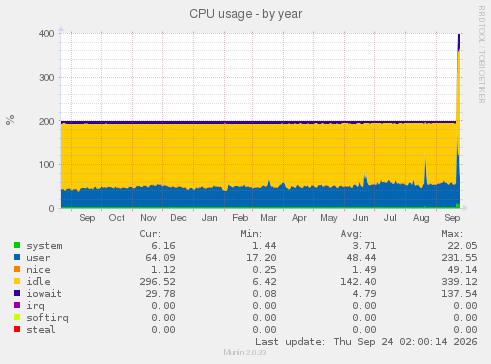Click the 'iowait' legend label
This screenshot has width=491, height=364.
[44, 294]
